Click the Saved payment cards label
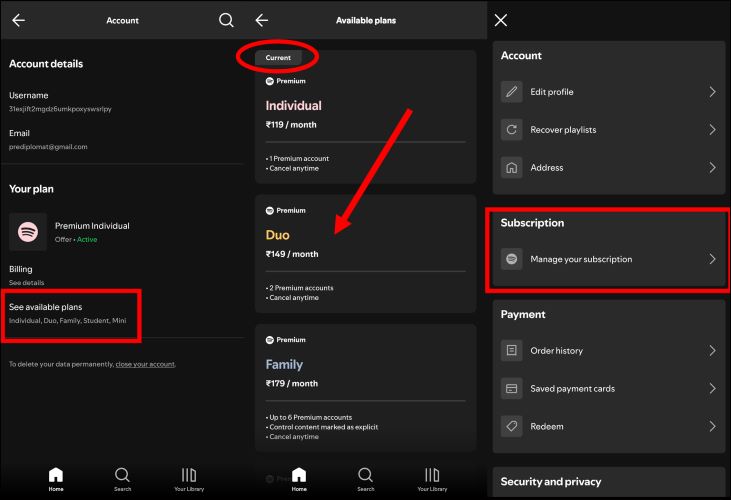 572,388
